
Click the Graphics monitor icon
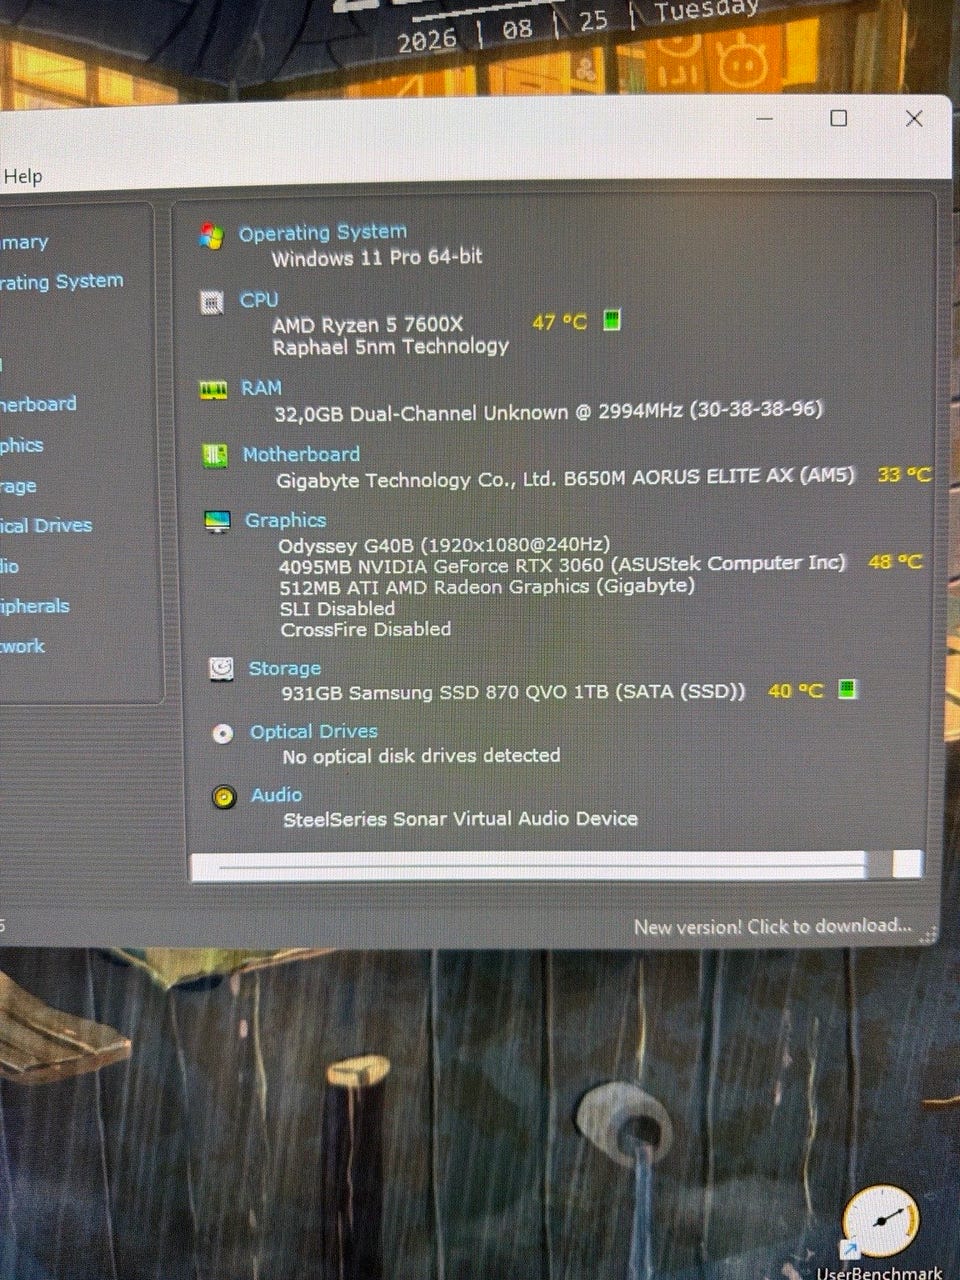tap(217, 522)
